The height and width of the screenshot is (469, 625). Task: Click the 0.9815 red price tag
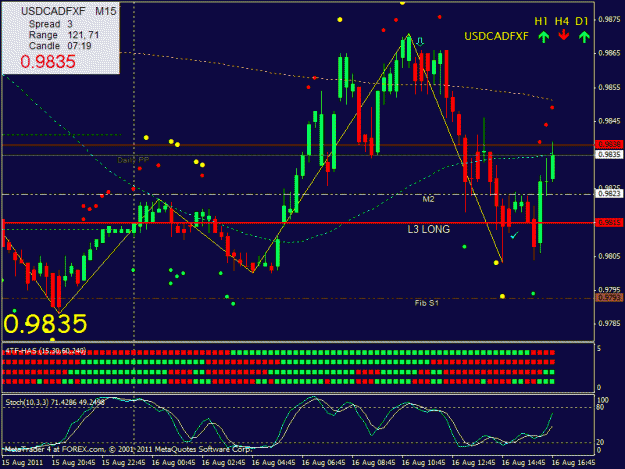pos(609,222)
